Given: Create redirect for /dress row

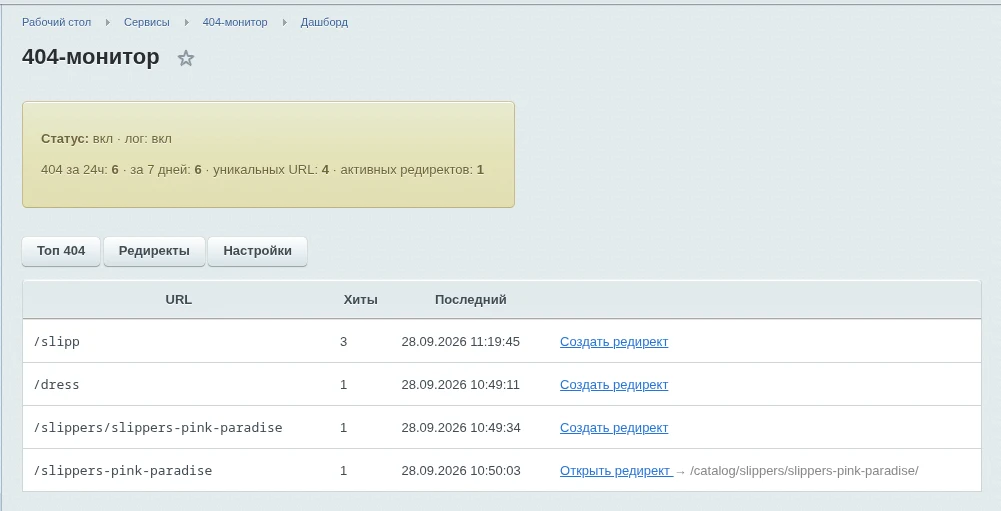Looking at the screenshot, I should (614, 385).
